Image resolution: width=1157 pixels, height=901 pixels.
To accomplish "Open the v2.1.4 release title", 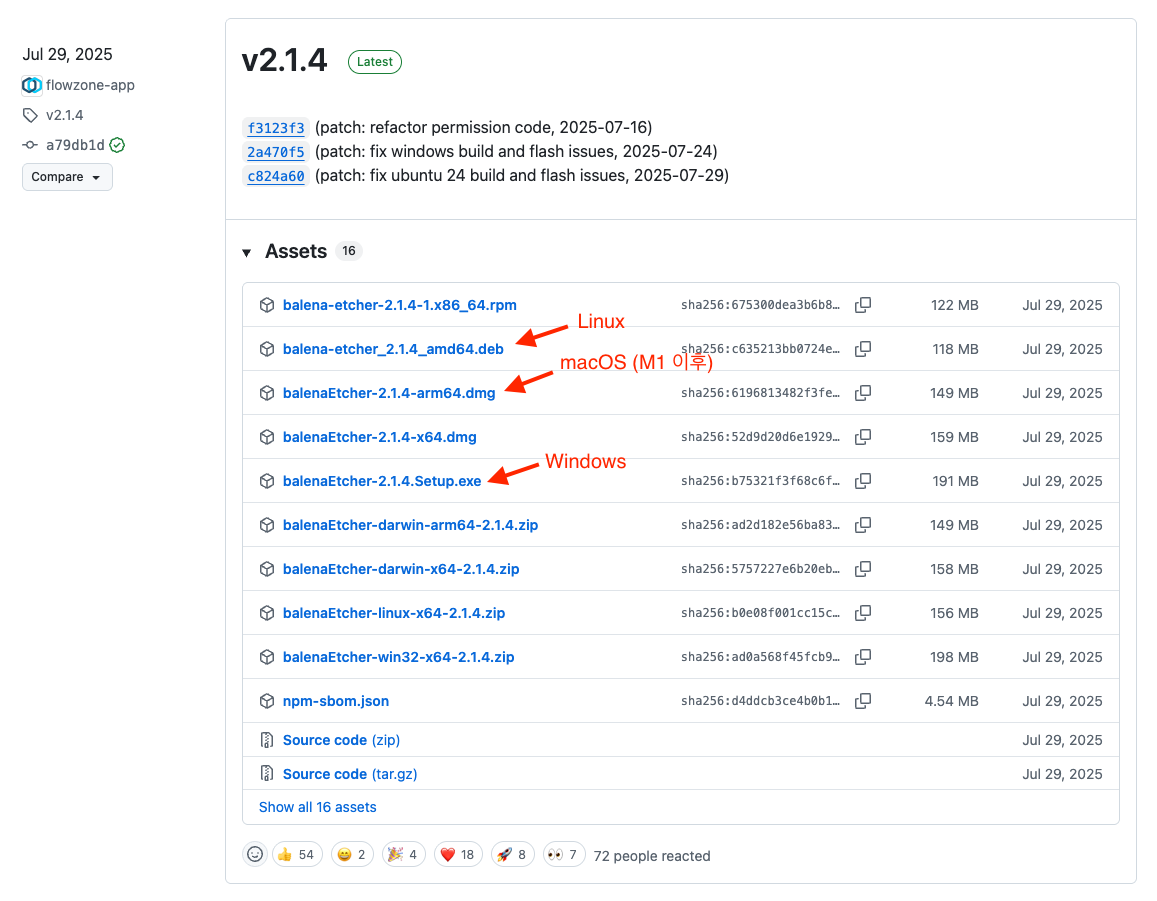I will tap(284, 61).
